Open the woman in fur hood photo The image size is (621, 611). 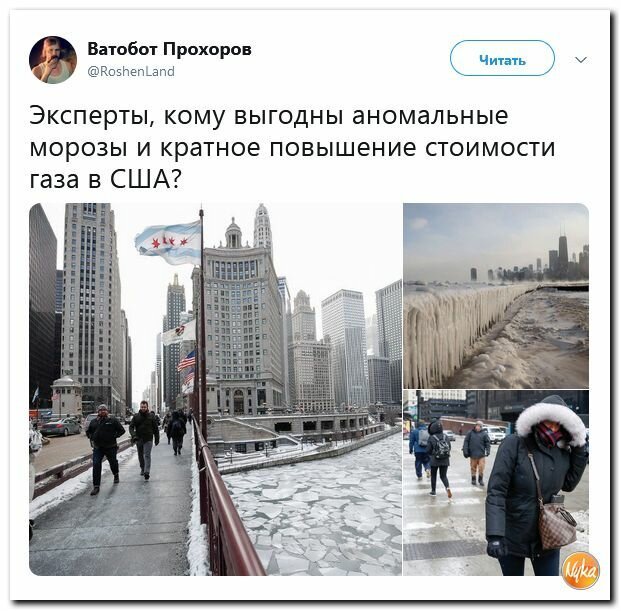click(496, 483)
